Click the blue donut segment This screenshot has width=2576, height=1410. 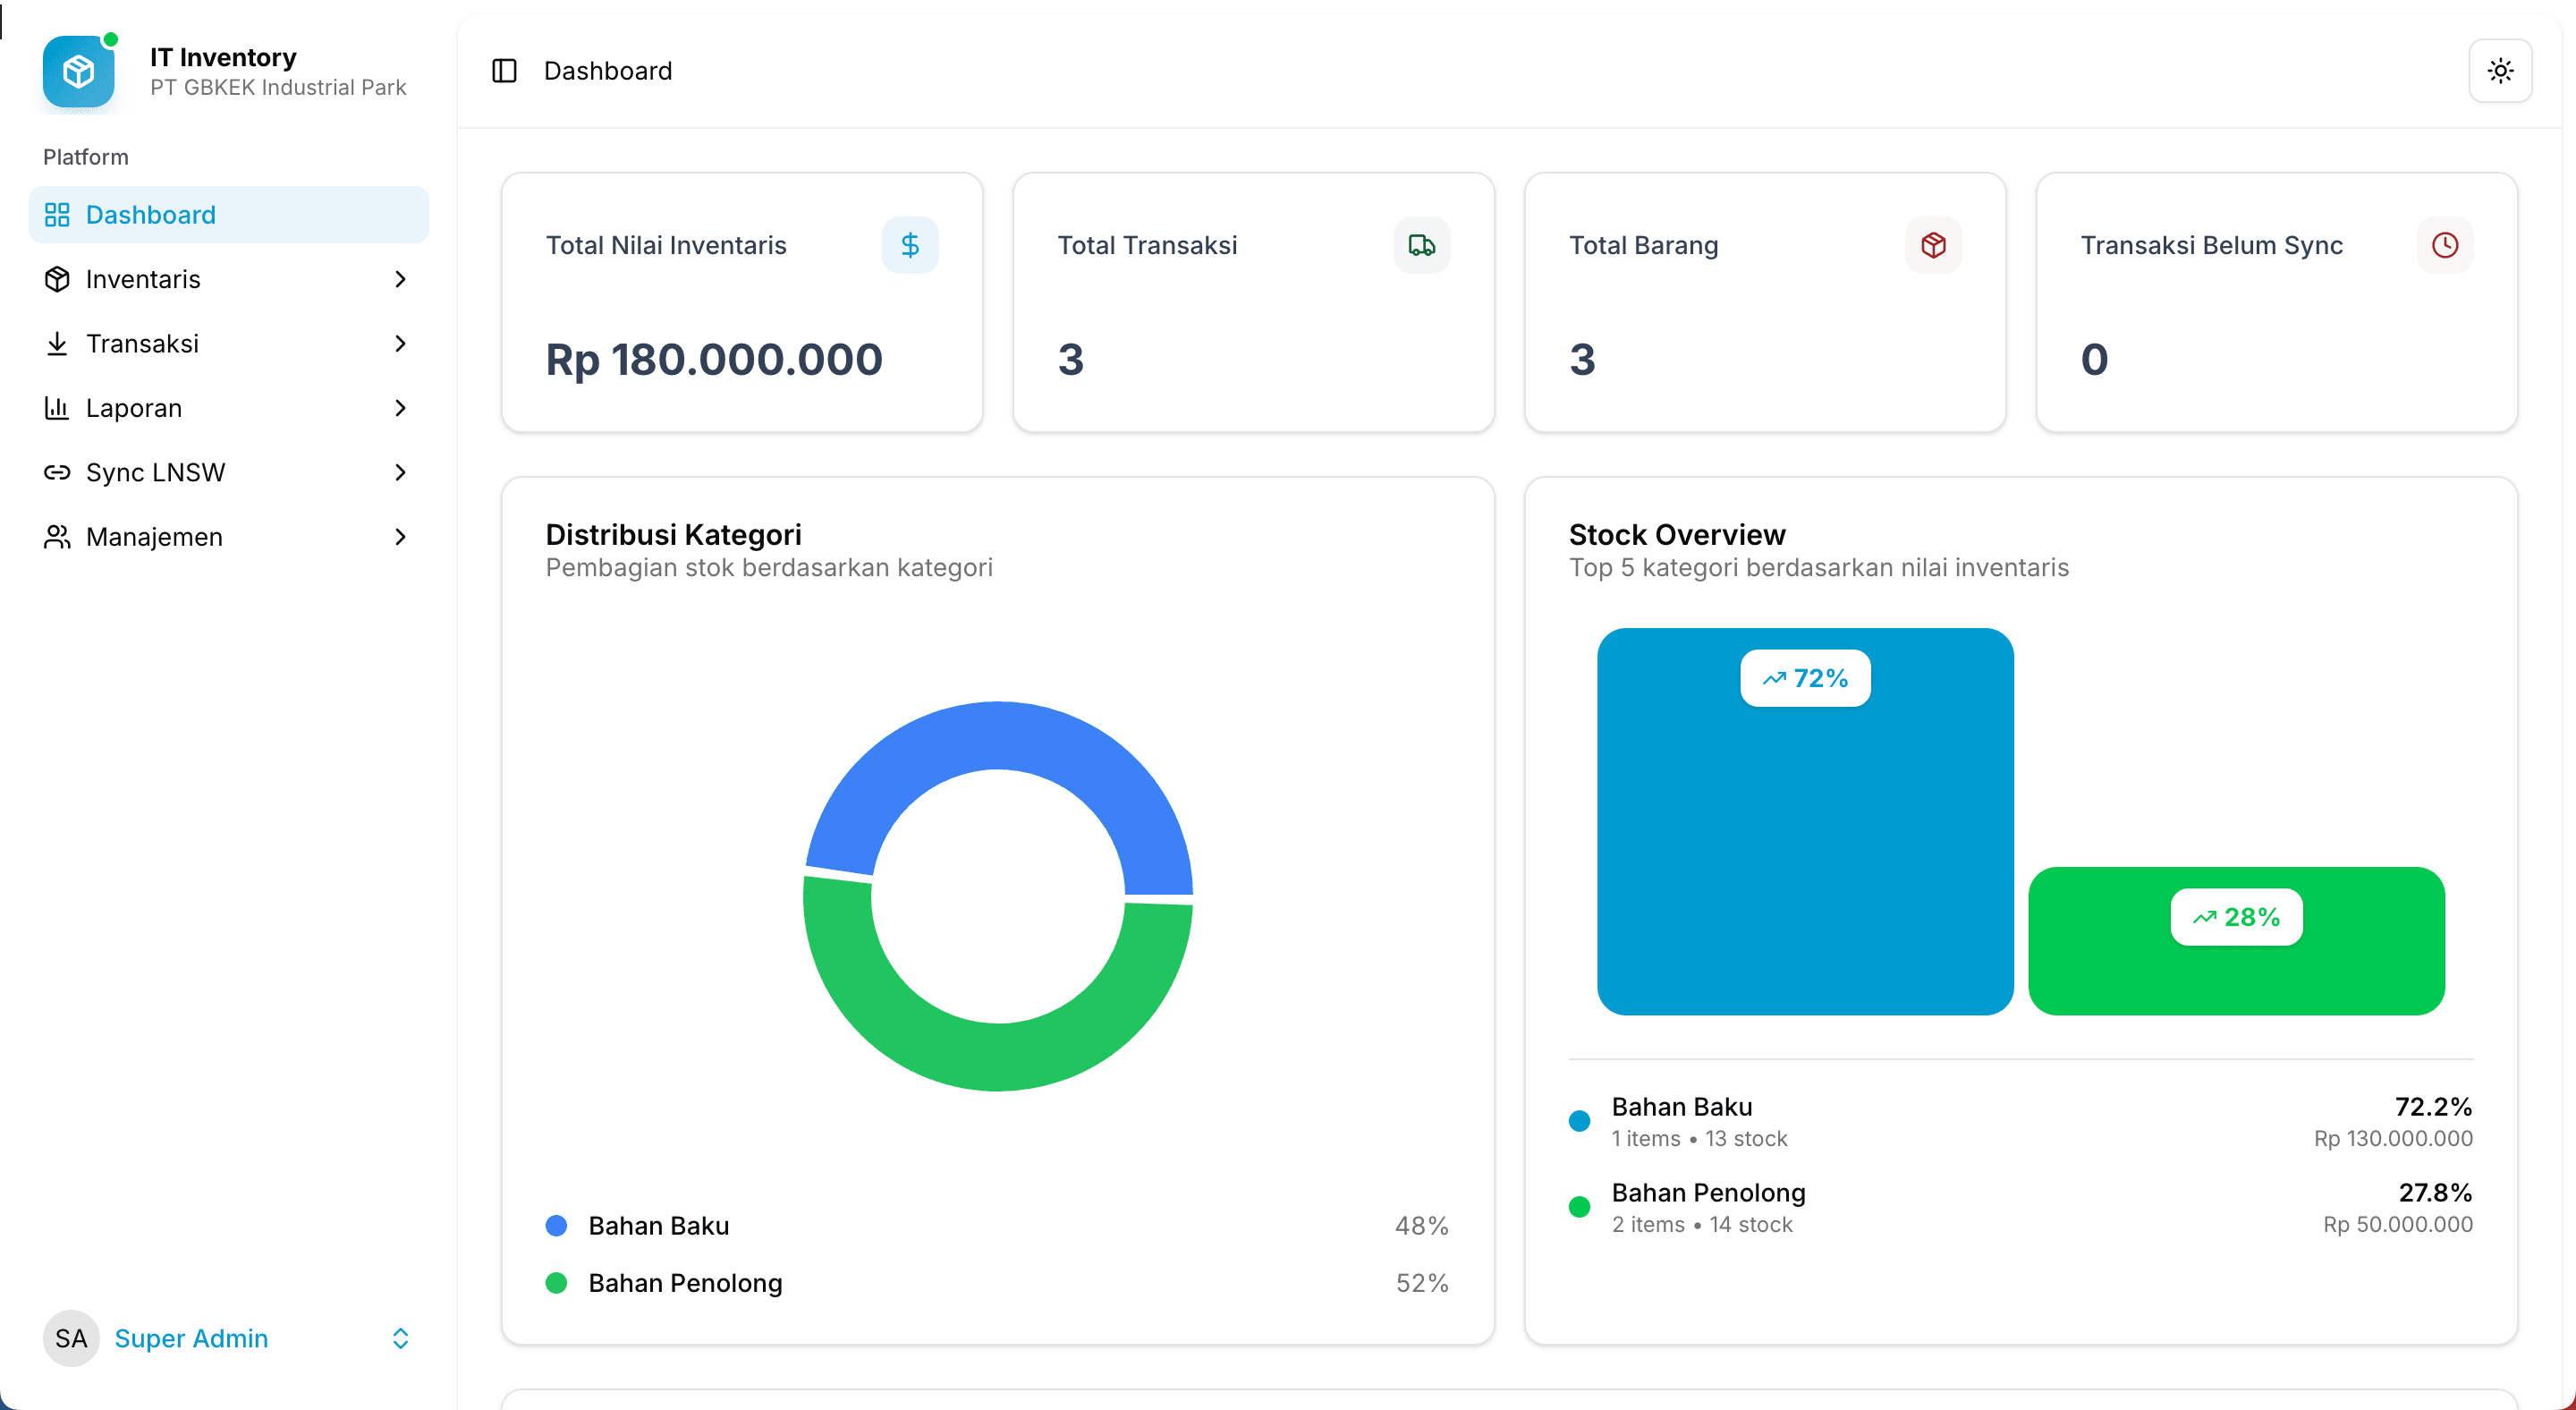[x=998, y=734]
